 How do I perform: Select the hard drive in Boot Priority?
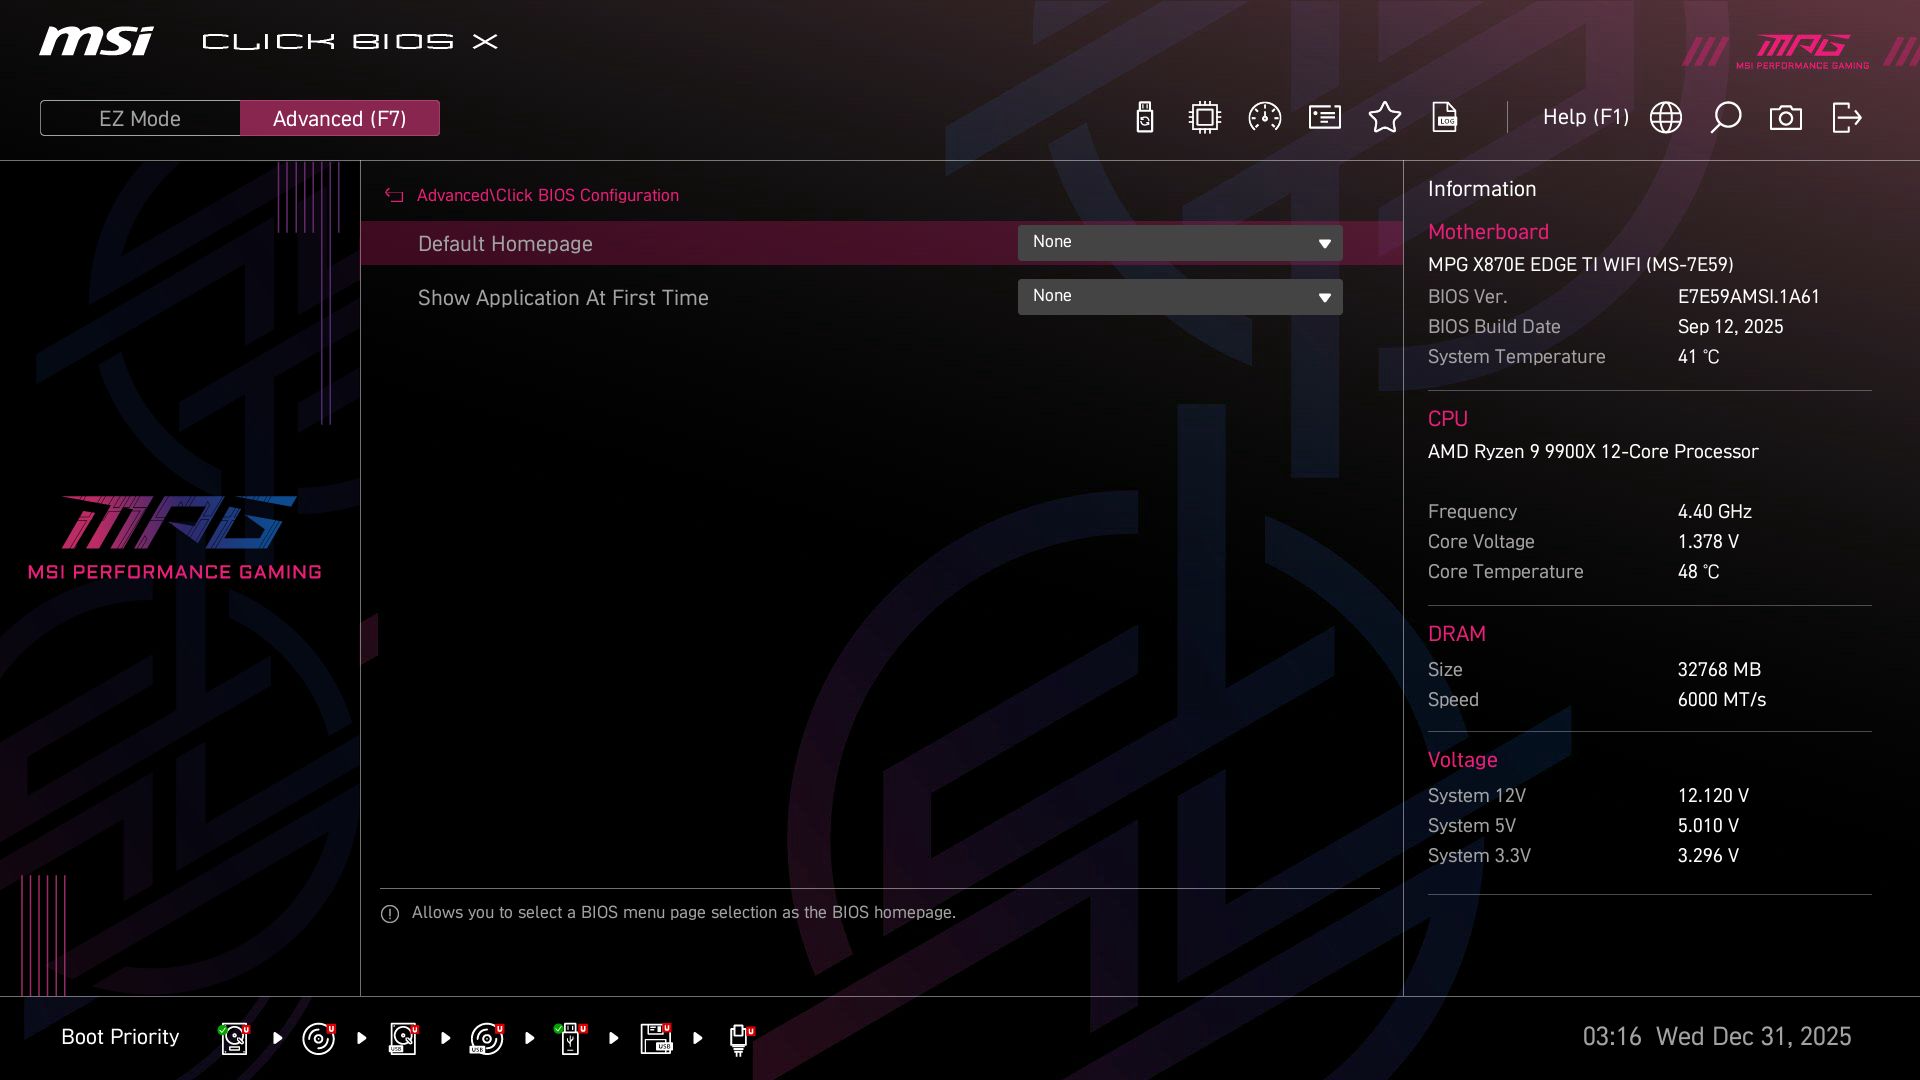click(x=233, y=1037)
